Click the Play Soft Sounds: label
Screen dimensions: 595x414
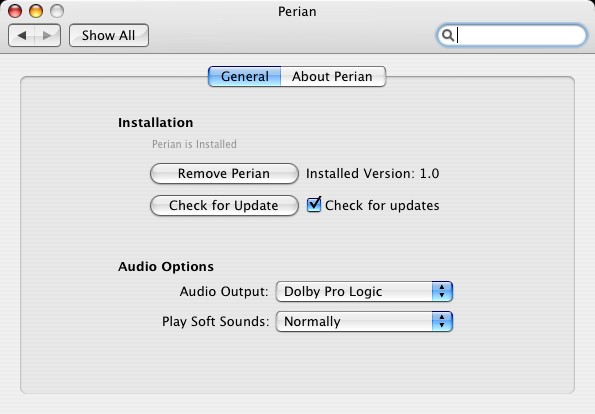[216, 321]
